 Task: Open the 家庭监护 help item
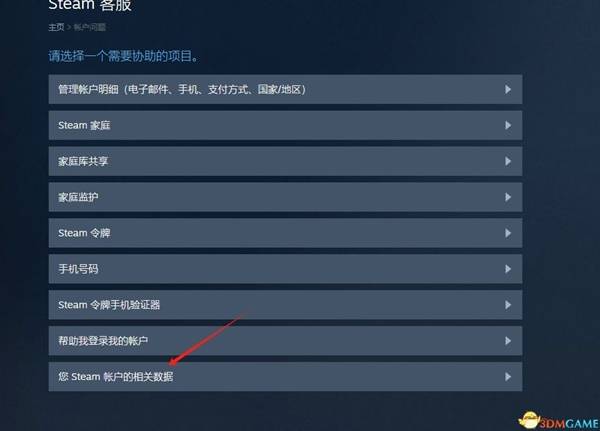click(285, 197)
